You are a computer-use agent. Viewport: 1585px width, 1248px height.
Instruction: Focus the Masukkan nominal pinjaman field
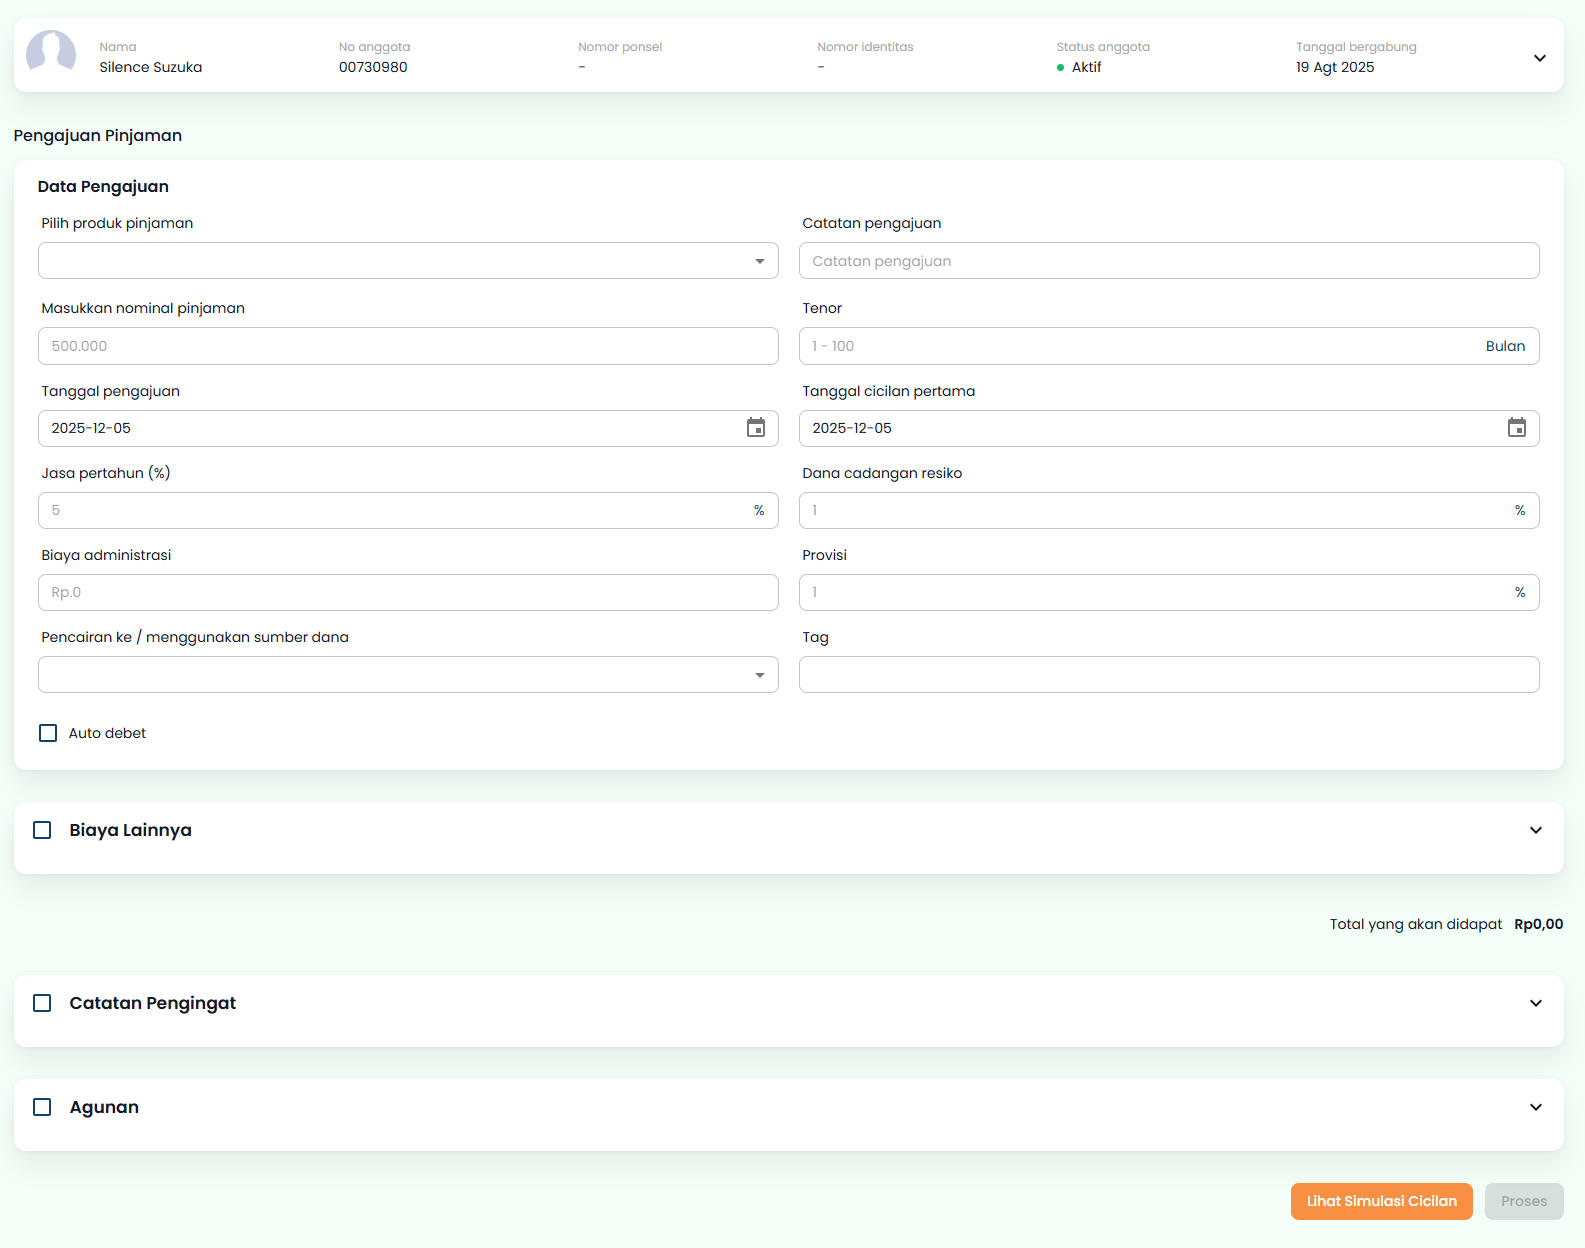pos(408,346)
